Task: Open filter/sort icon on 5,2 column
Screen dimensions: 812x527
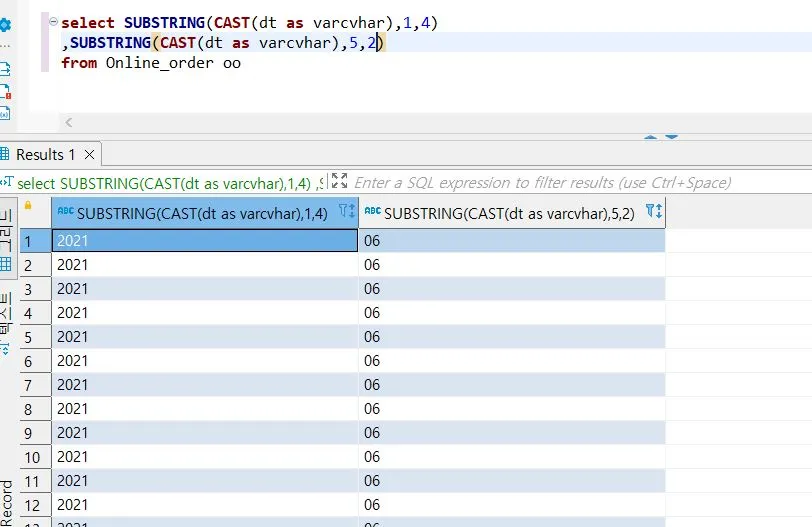Action: [x=654, y=211]
